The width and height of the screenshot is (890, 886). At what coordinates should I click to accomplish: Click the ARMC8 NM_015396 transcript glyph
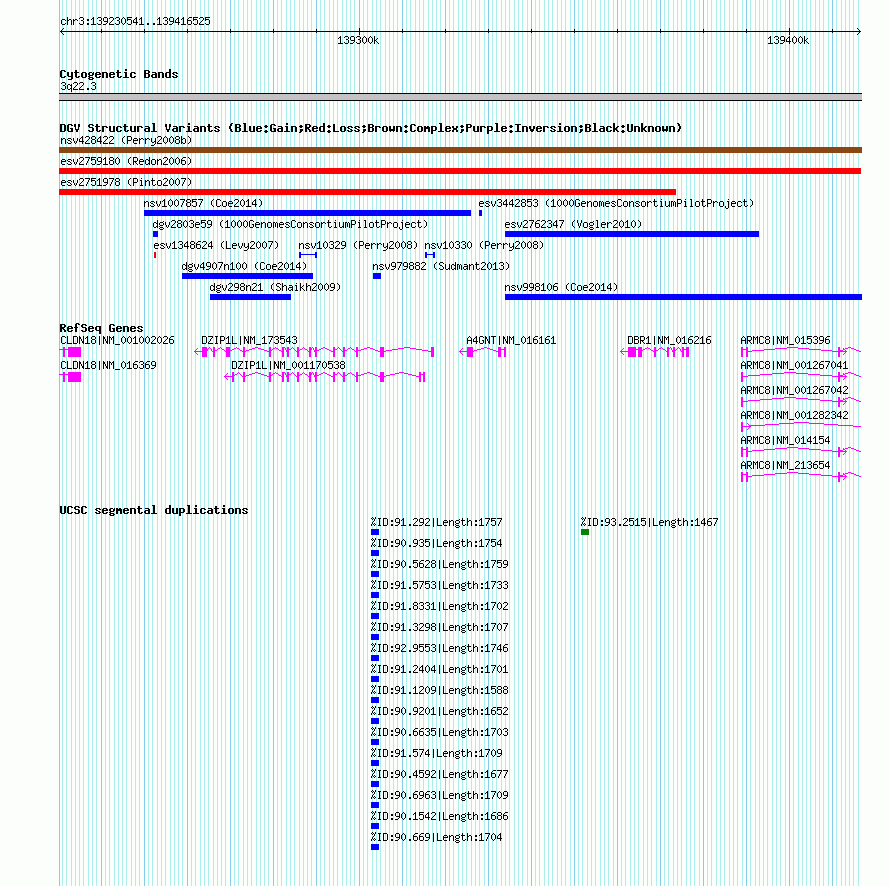(x=801, y=352)
